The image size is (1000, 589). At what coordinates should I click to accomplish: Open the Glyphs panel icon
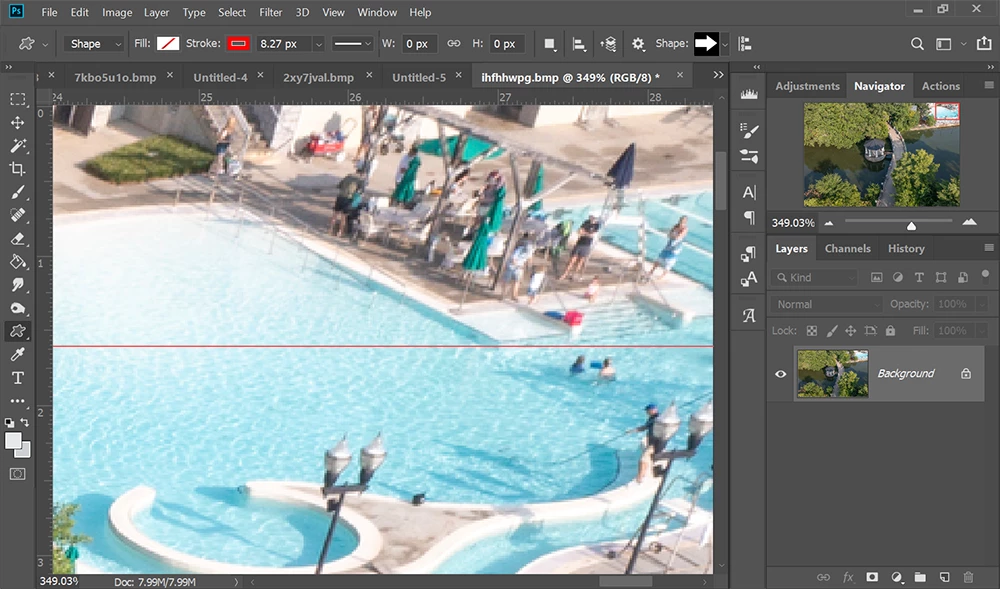coord(749,315)
